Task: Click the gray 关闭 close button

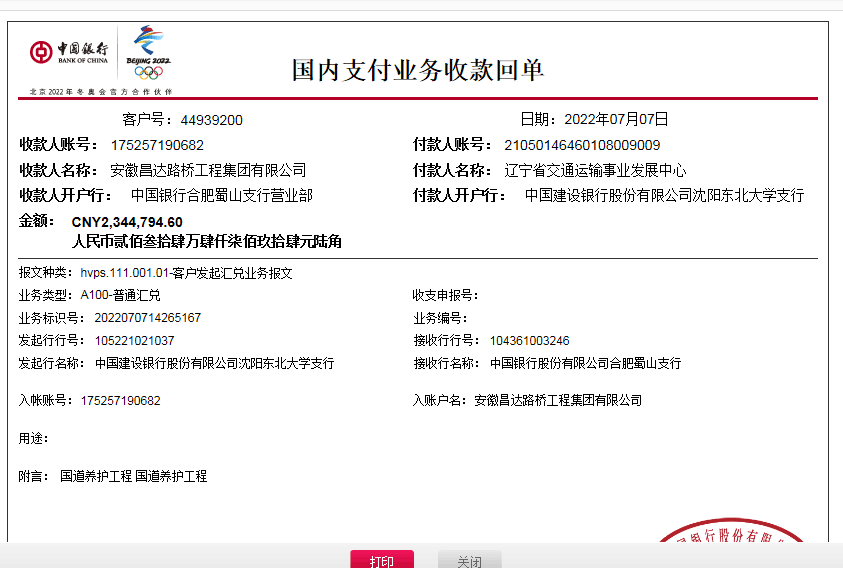Action: [x=469, y=561]
